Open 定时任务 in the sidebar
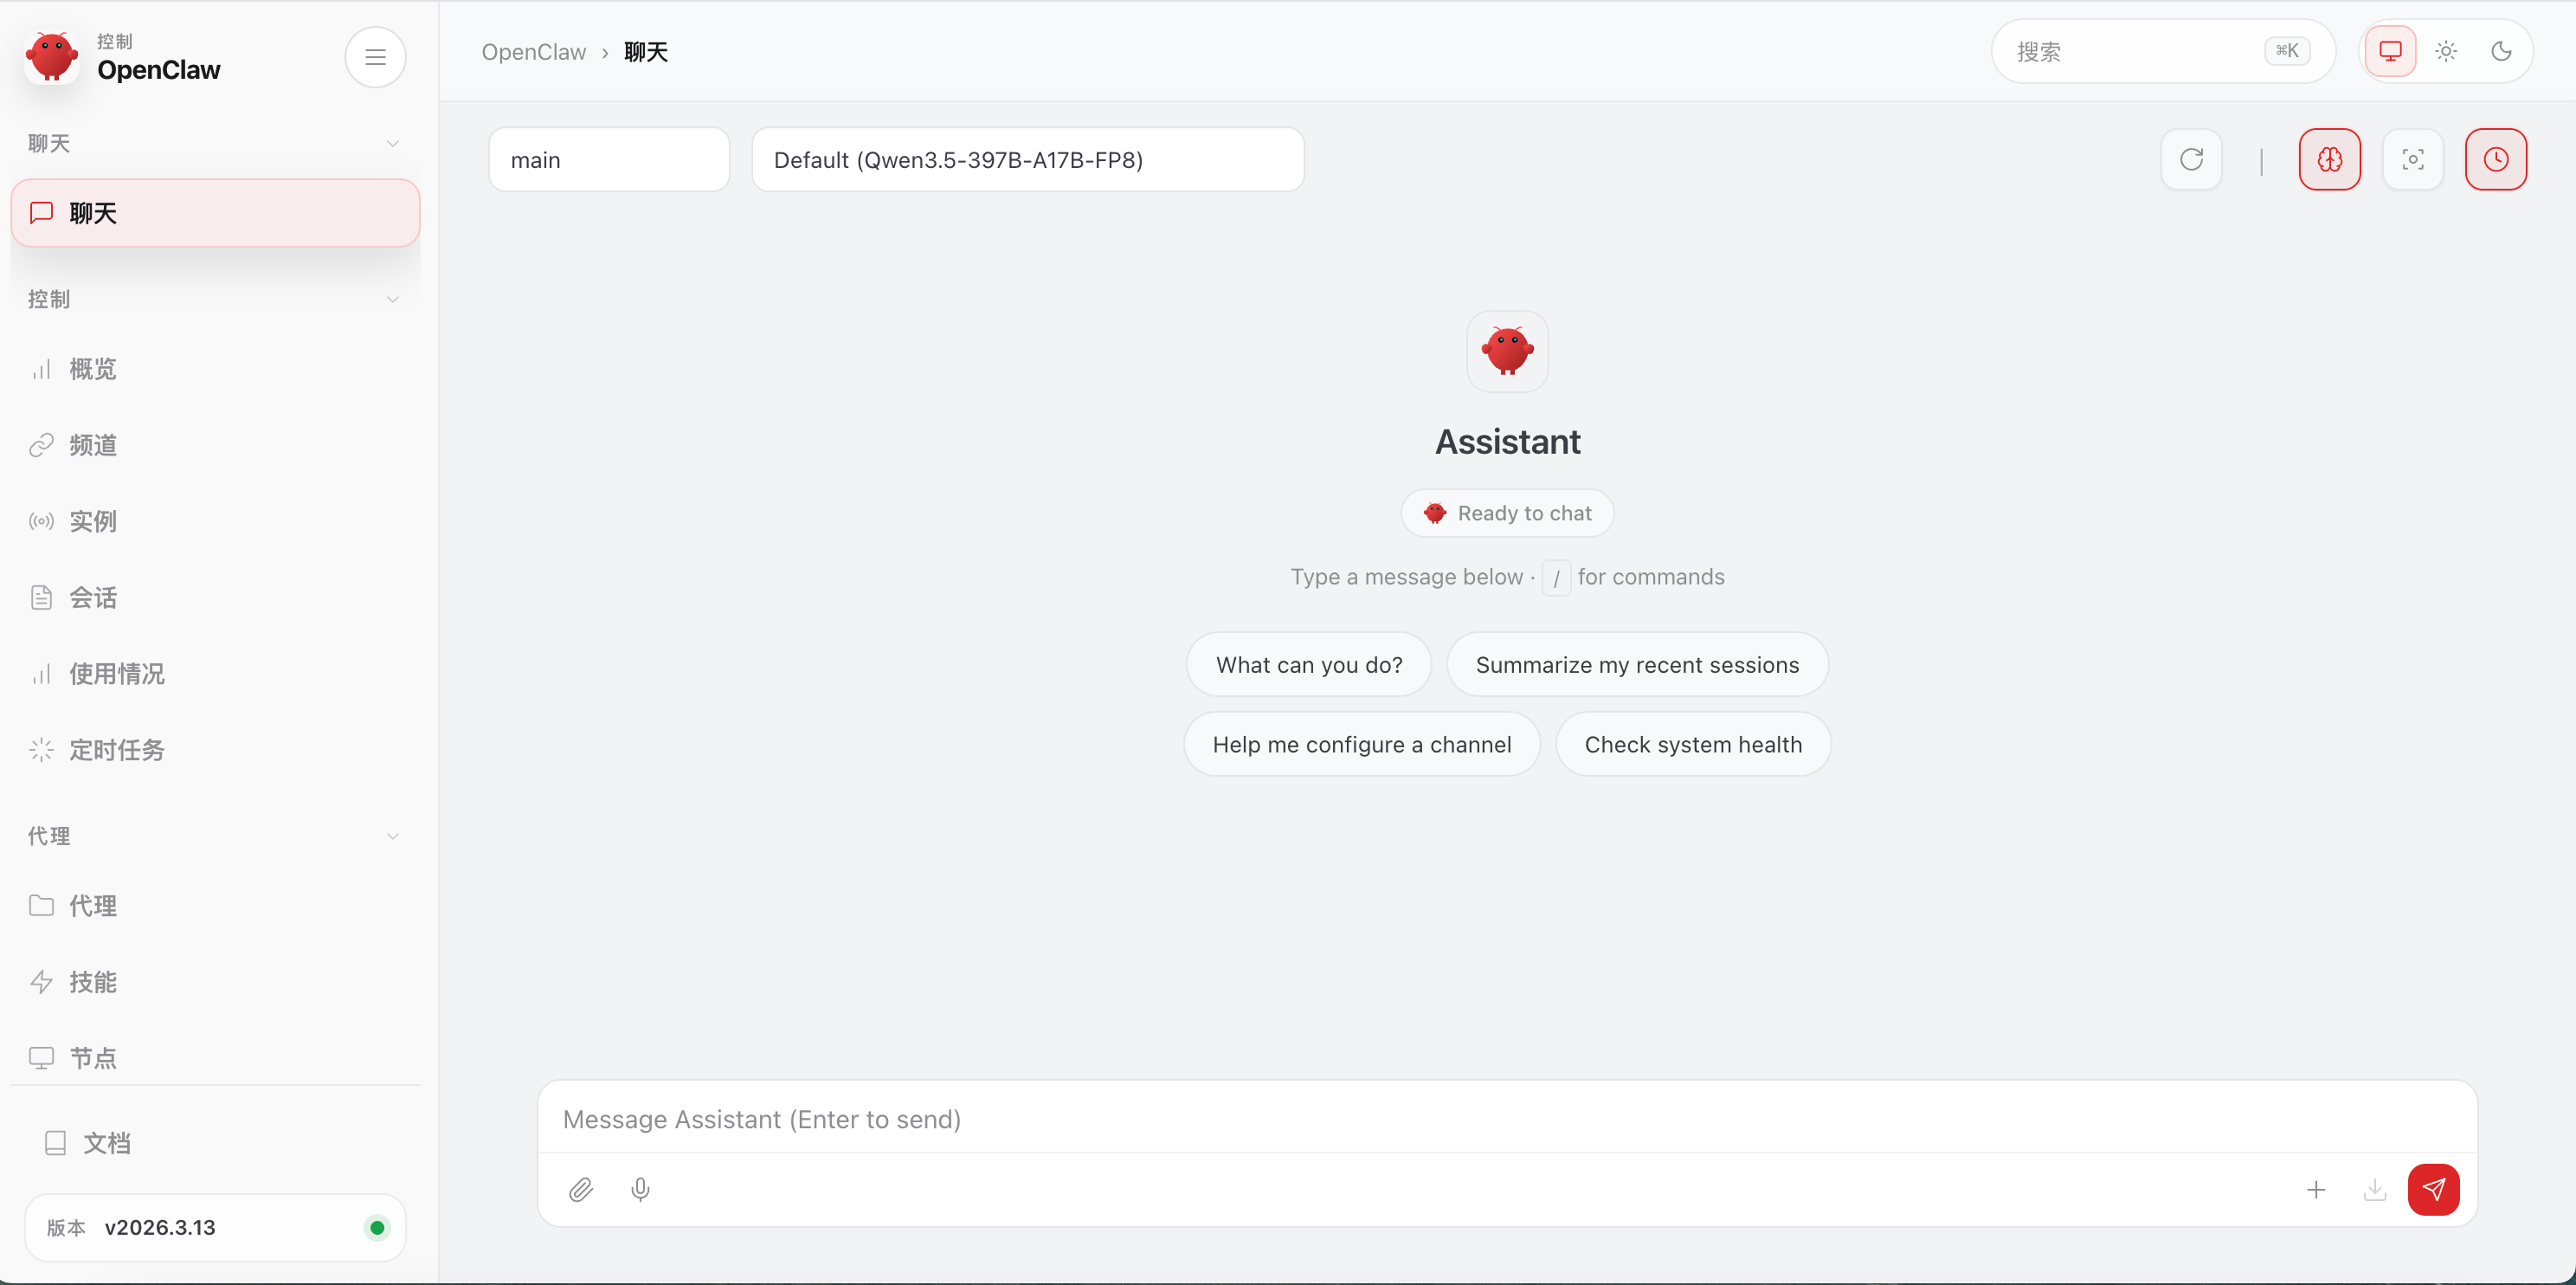The image size is (2576, 1285). tap(116, 750)
